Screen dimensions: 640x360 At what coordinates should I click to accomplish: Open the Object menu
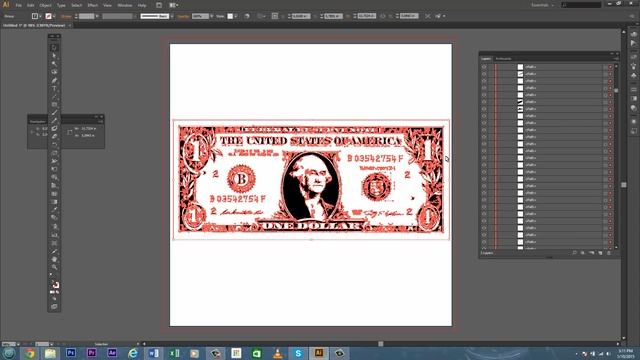tap(45, 5)
